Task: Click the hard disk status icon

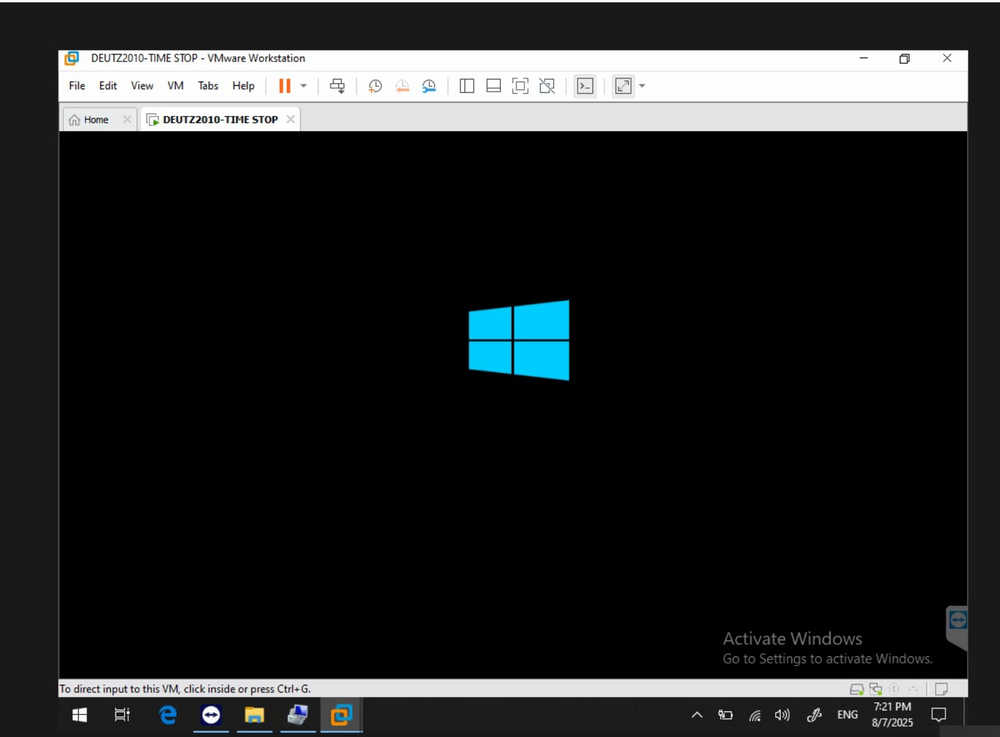Action: coord(857,689)
